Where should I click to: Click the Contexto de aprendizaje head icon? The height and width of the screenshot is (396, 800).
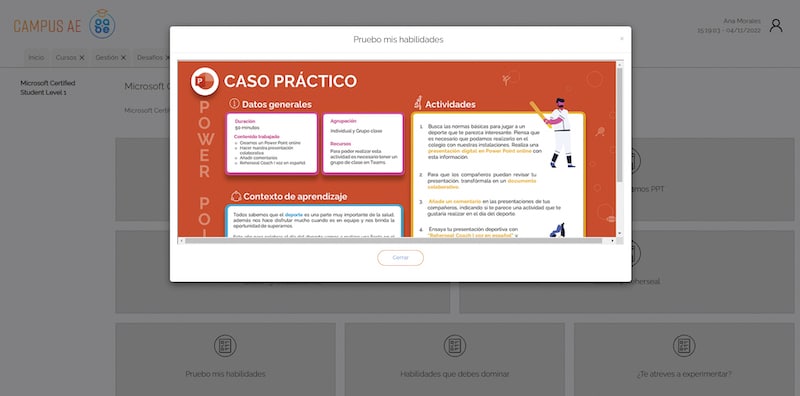point(236,196)
